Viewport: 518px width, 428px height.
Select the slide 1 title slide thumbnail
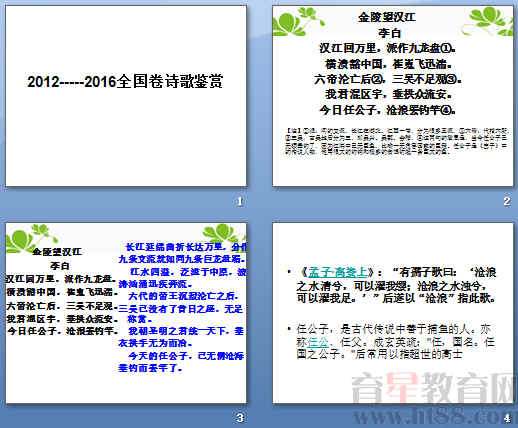[x=126, y=96]
